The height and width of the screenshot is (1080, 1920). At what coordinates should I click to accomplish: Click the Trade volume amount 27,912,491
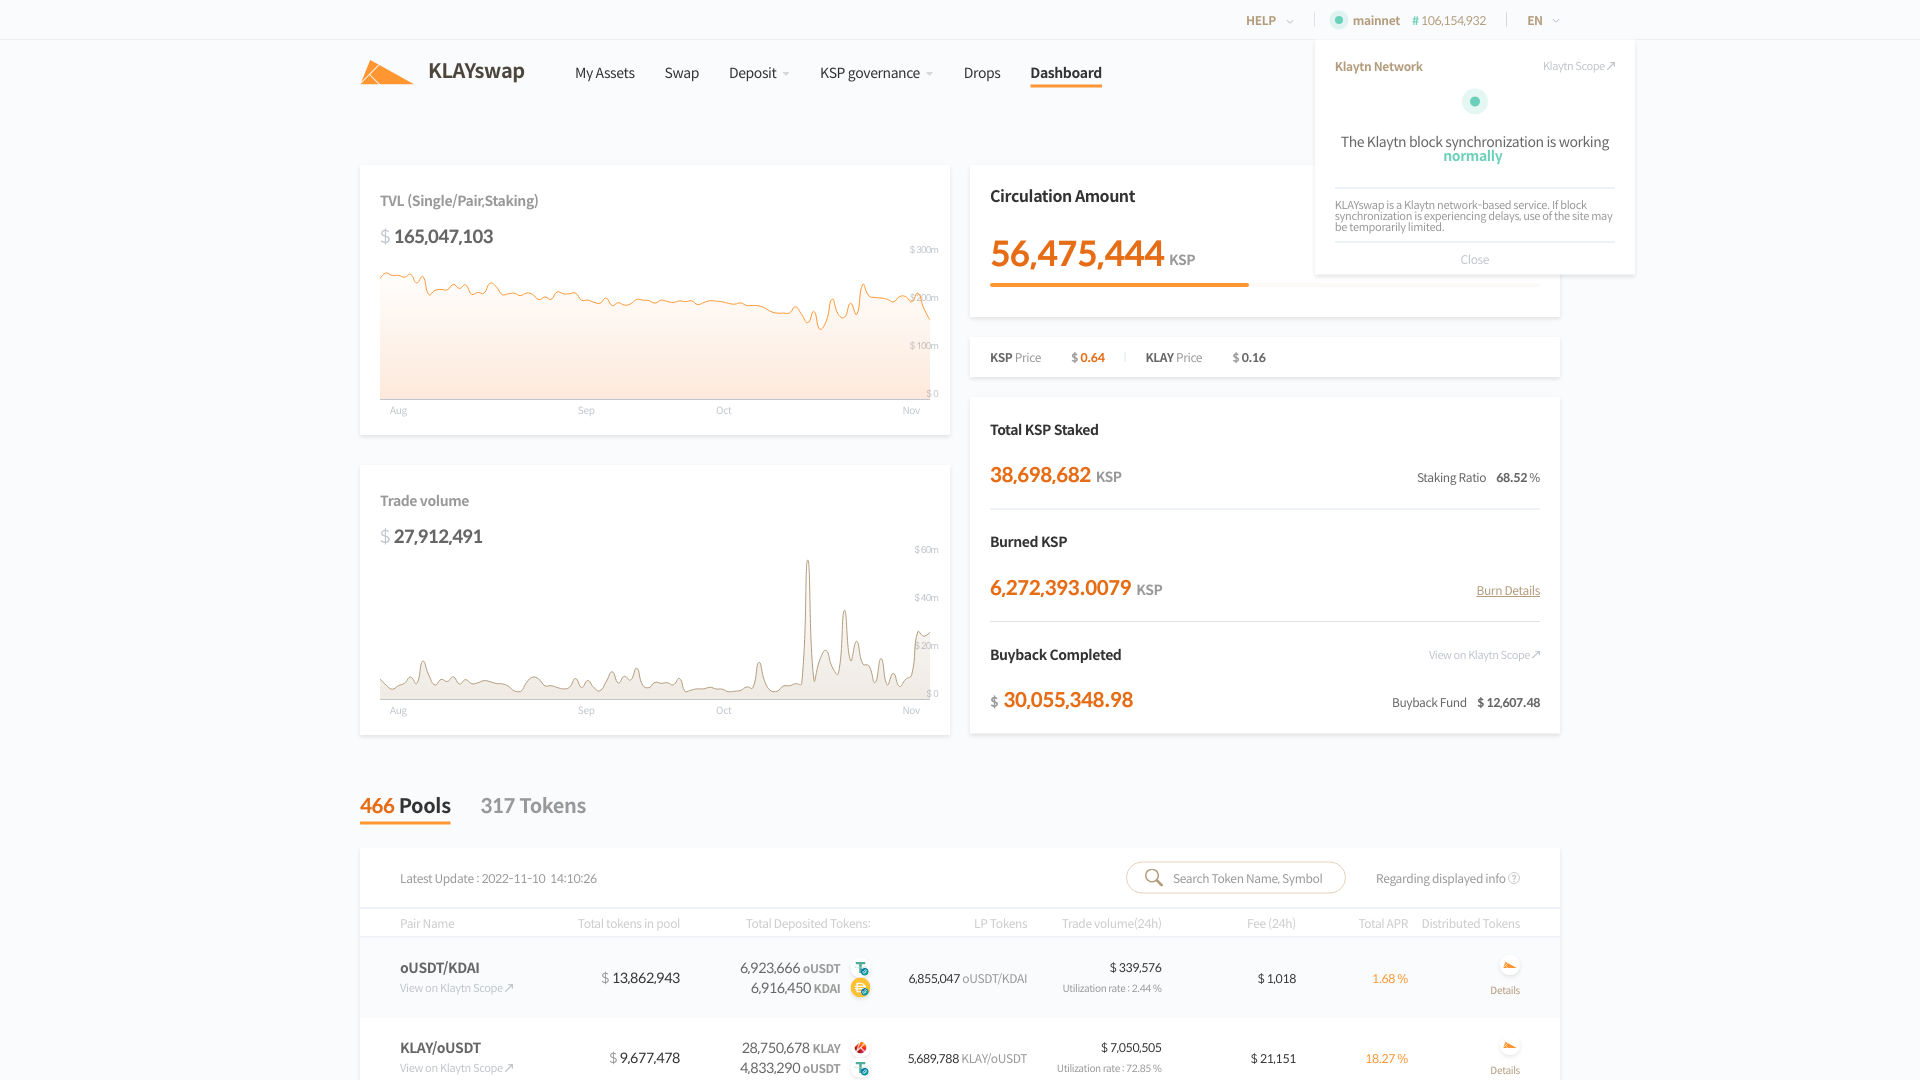pos(438,537)
